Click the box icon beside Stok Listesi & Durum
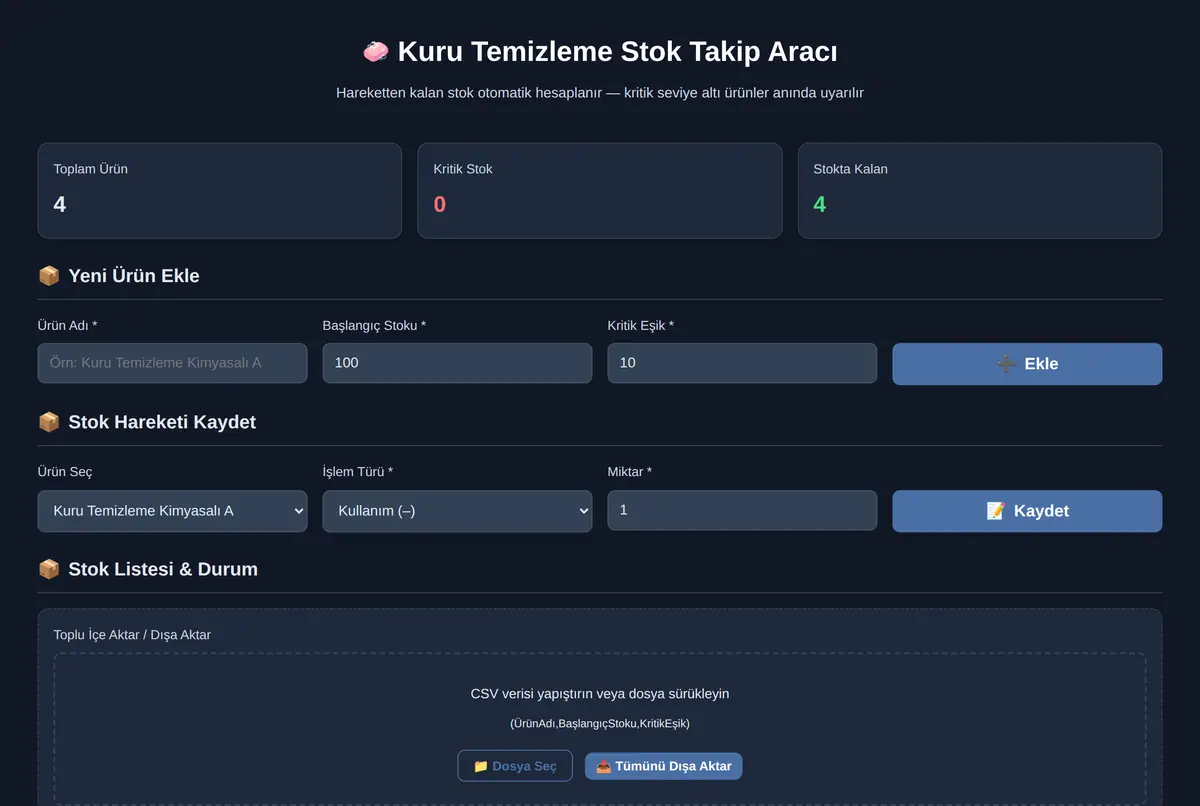This screenshot has width=1200, height=806. tap(49, 569)
